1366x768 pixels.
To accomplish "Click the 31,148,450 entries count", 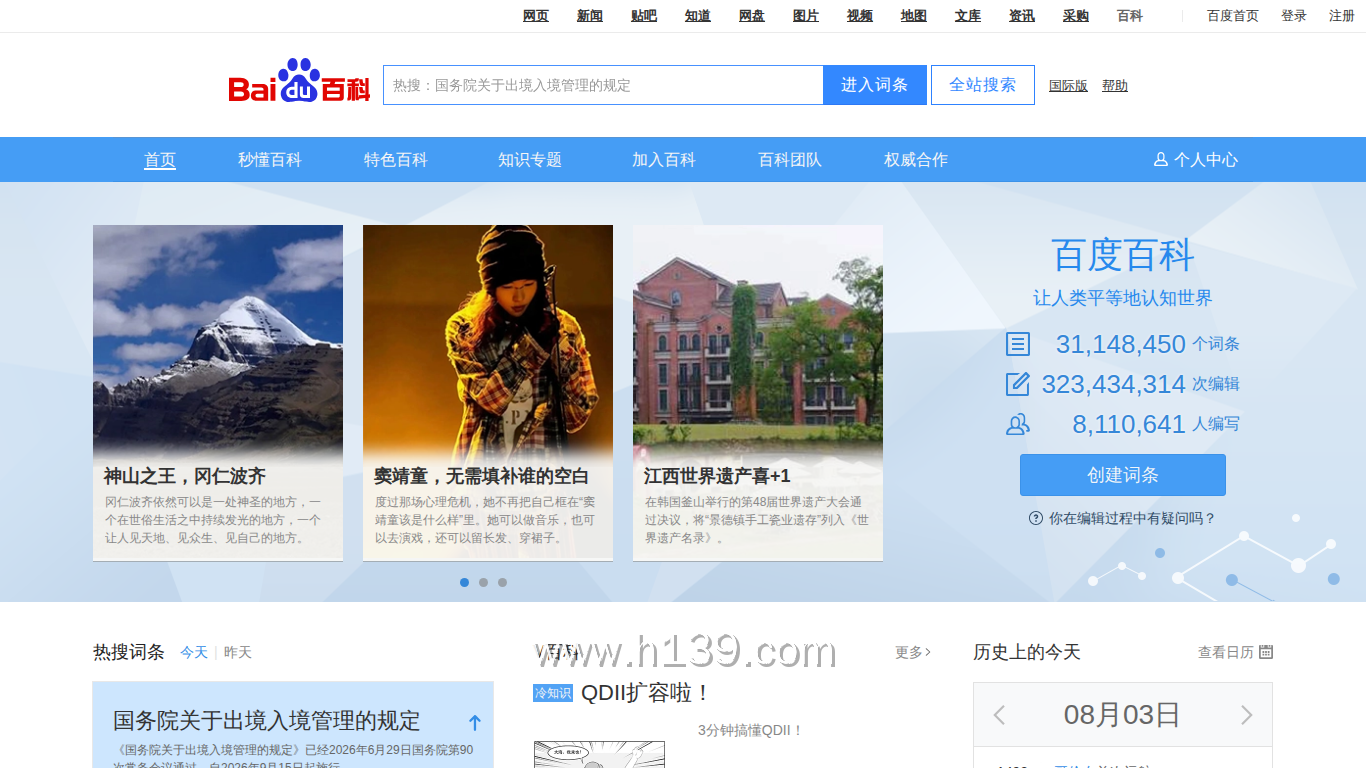I will (1121, 344).
